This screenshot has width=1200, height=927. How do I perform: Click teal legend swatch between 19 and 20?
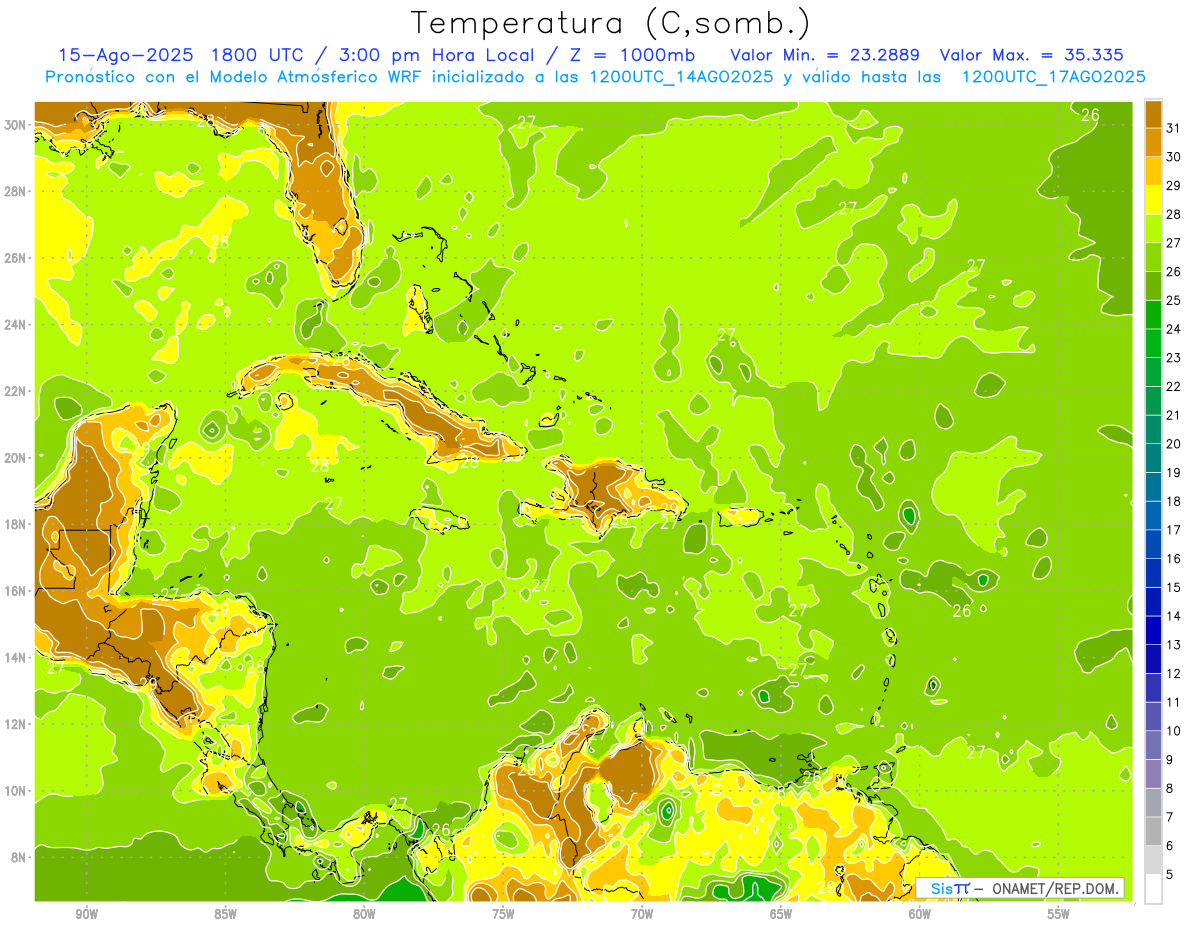pyautogui.click(x=1153, y=458)
